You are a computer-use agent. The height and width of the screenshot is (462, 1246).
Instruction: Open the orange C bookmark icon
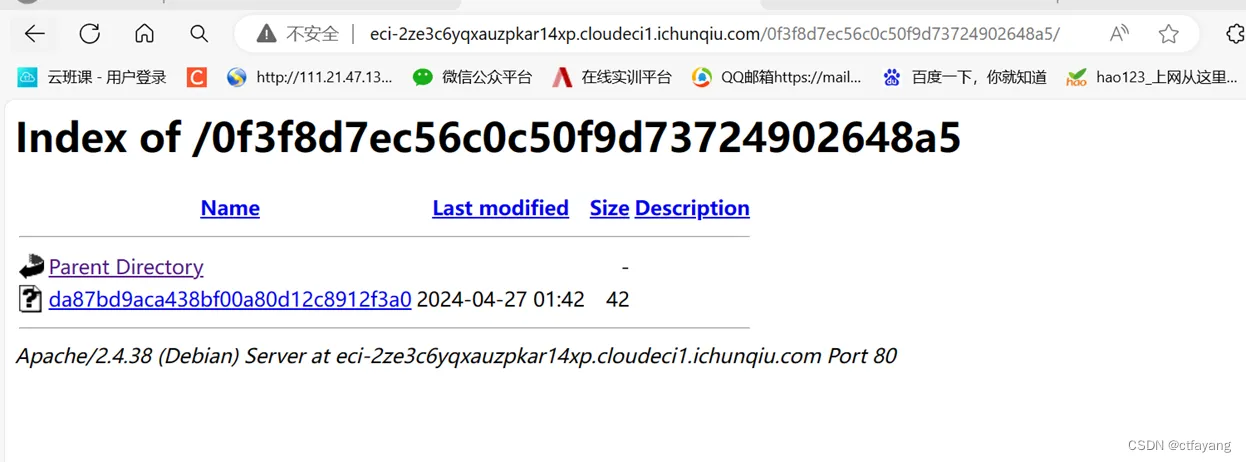(197, 77)
